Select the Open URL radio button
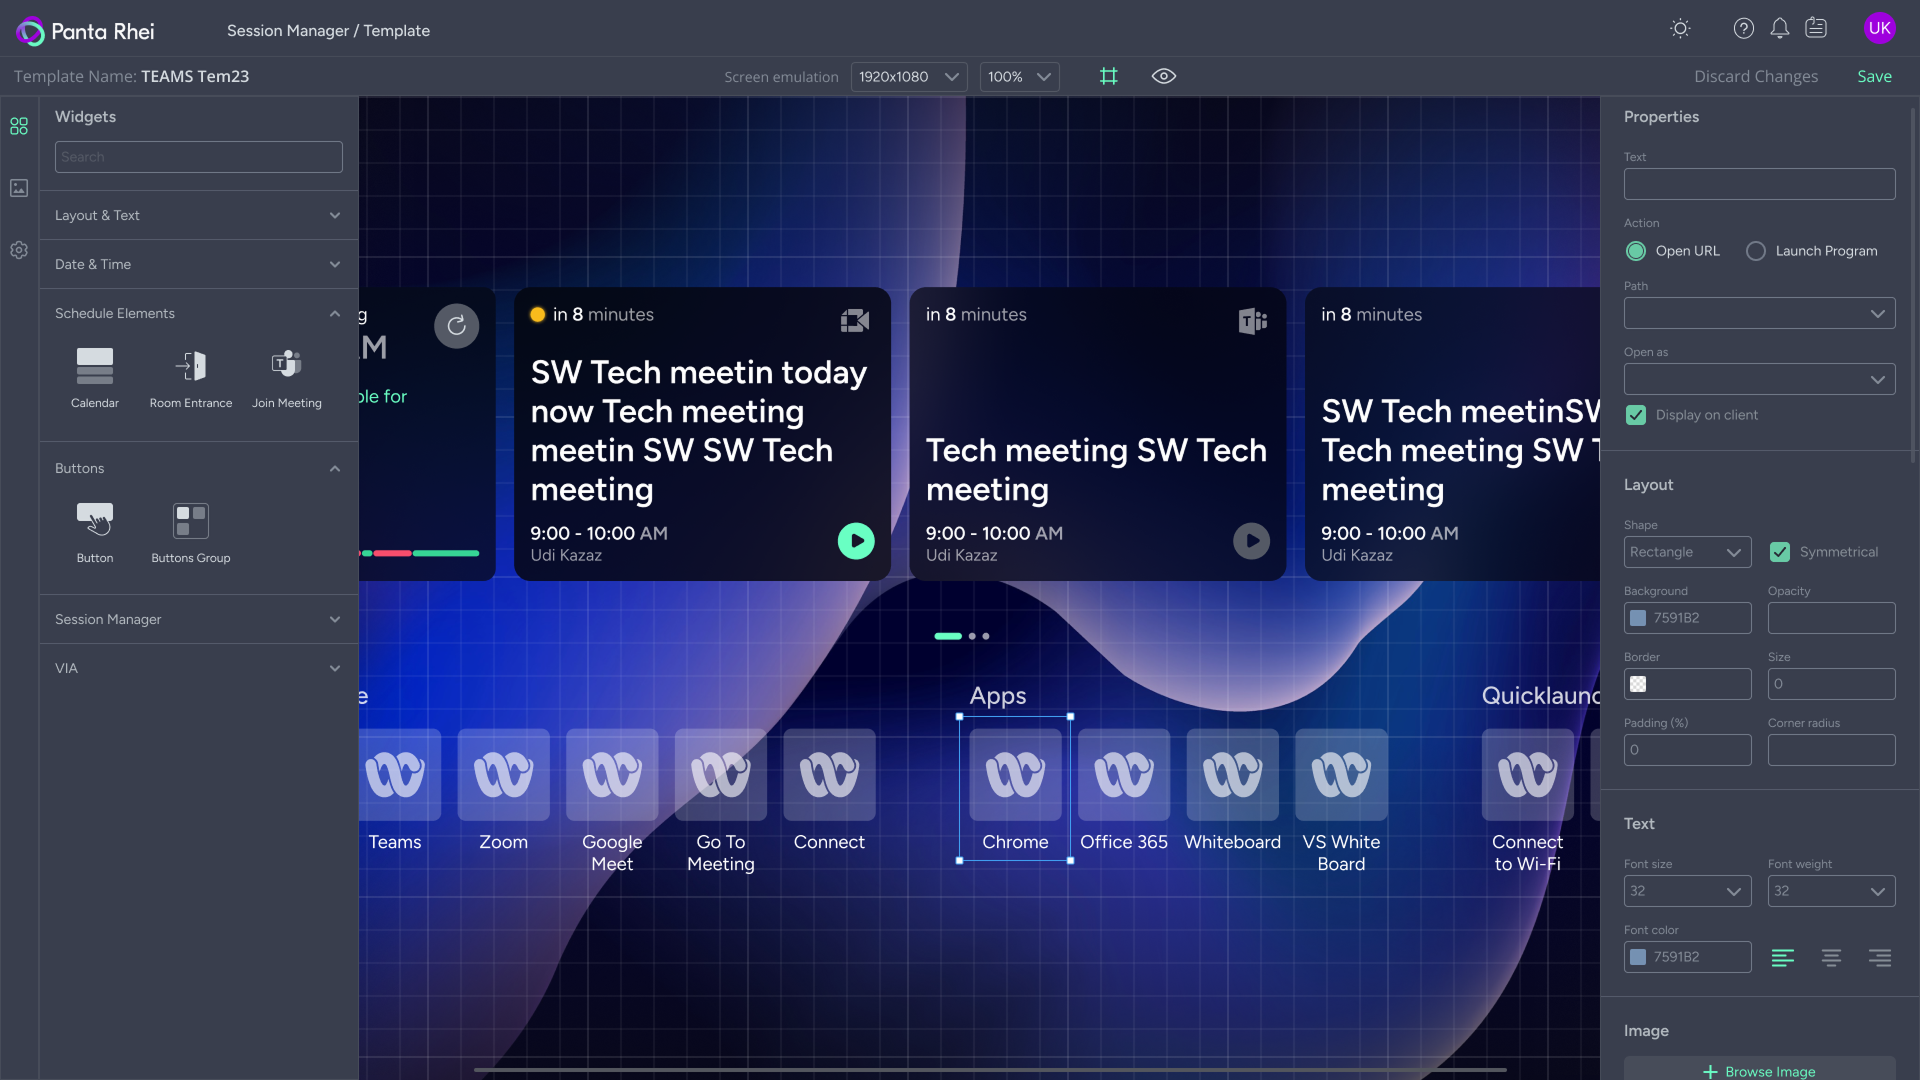This screenshot has width=1920, height=1080. (1636, 251)
